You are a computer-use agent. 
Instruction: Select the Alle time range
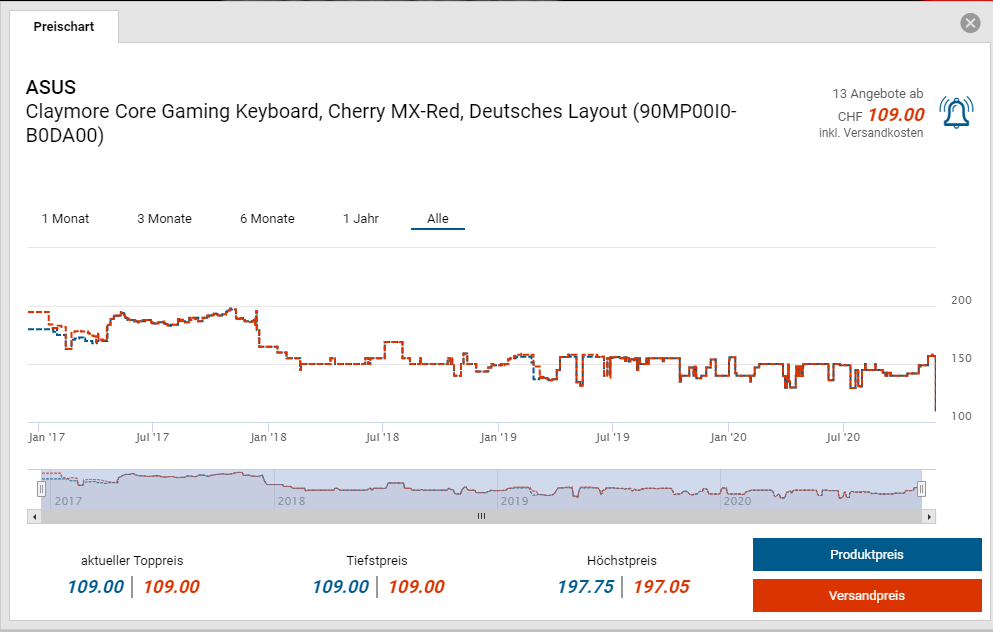[438, 218]
